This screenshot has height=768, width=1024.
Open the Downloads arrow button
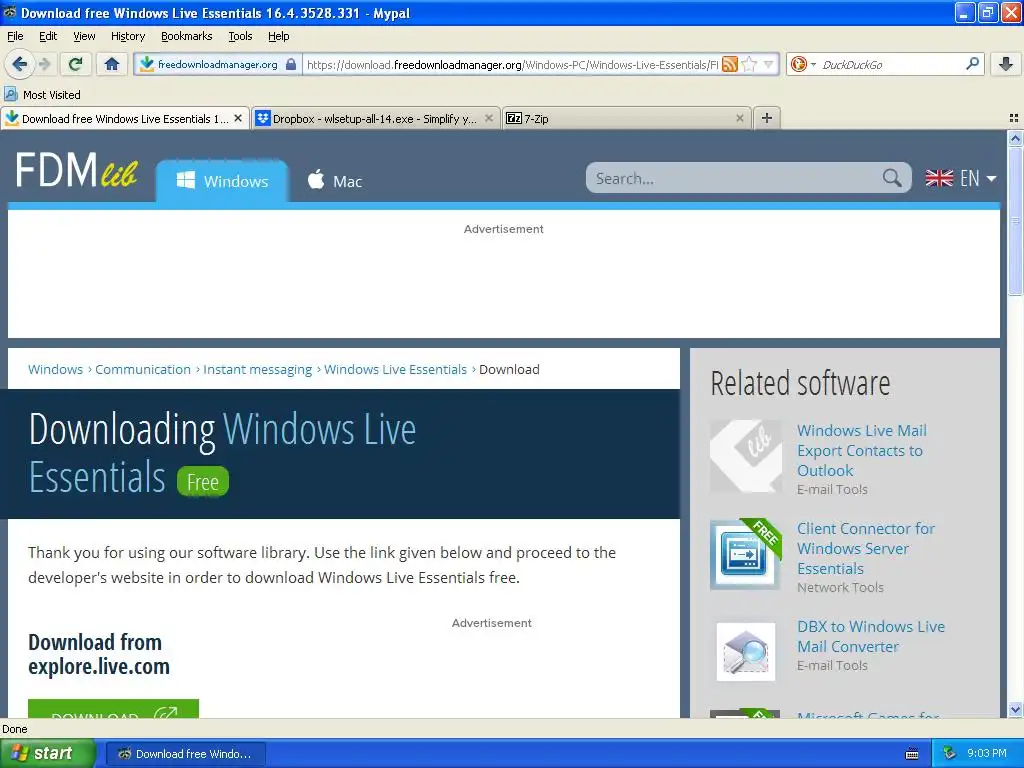pyautogui.click(x=1006, y=64)
